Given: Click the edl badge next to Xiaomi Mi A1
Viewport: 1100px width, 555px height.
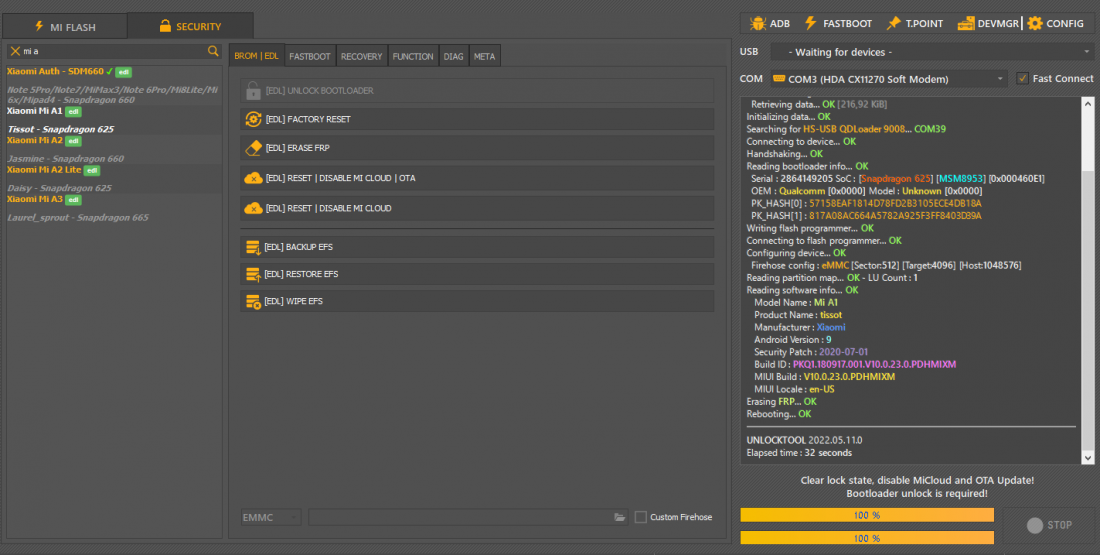Looking at the screenshot, I should pos(74,112).
